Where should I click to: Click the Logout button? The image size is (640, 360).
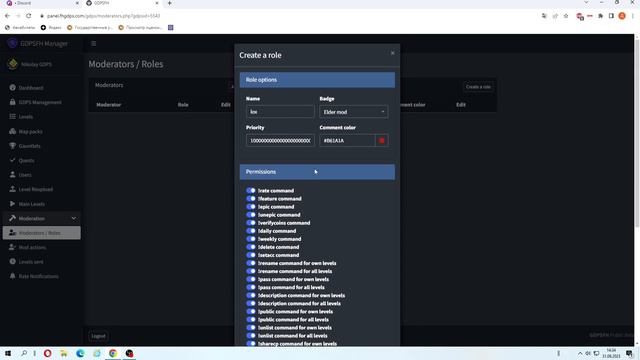coord(98,336)
